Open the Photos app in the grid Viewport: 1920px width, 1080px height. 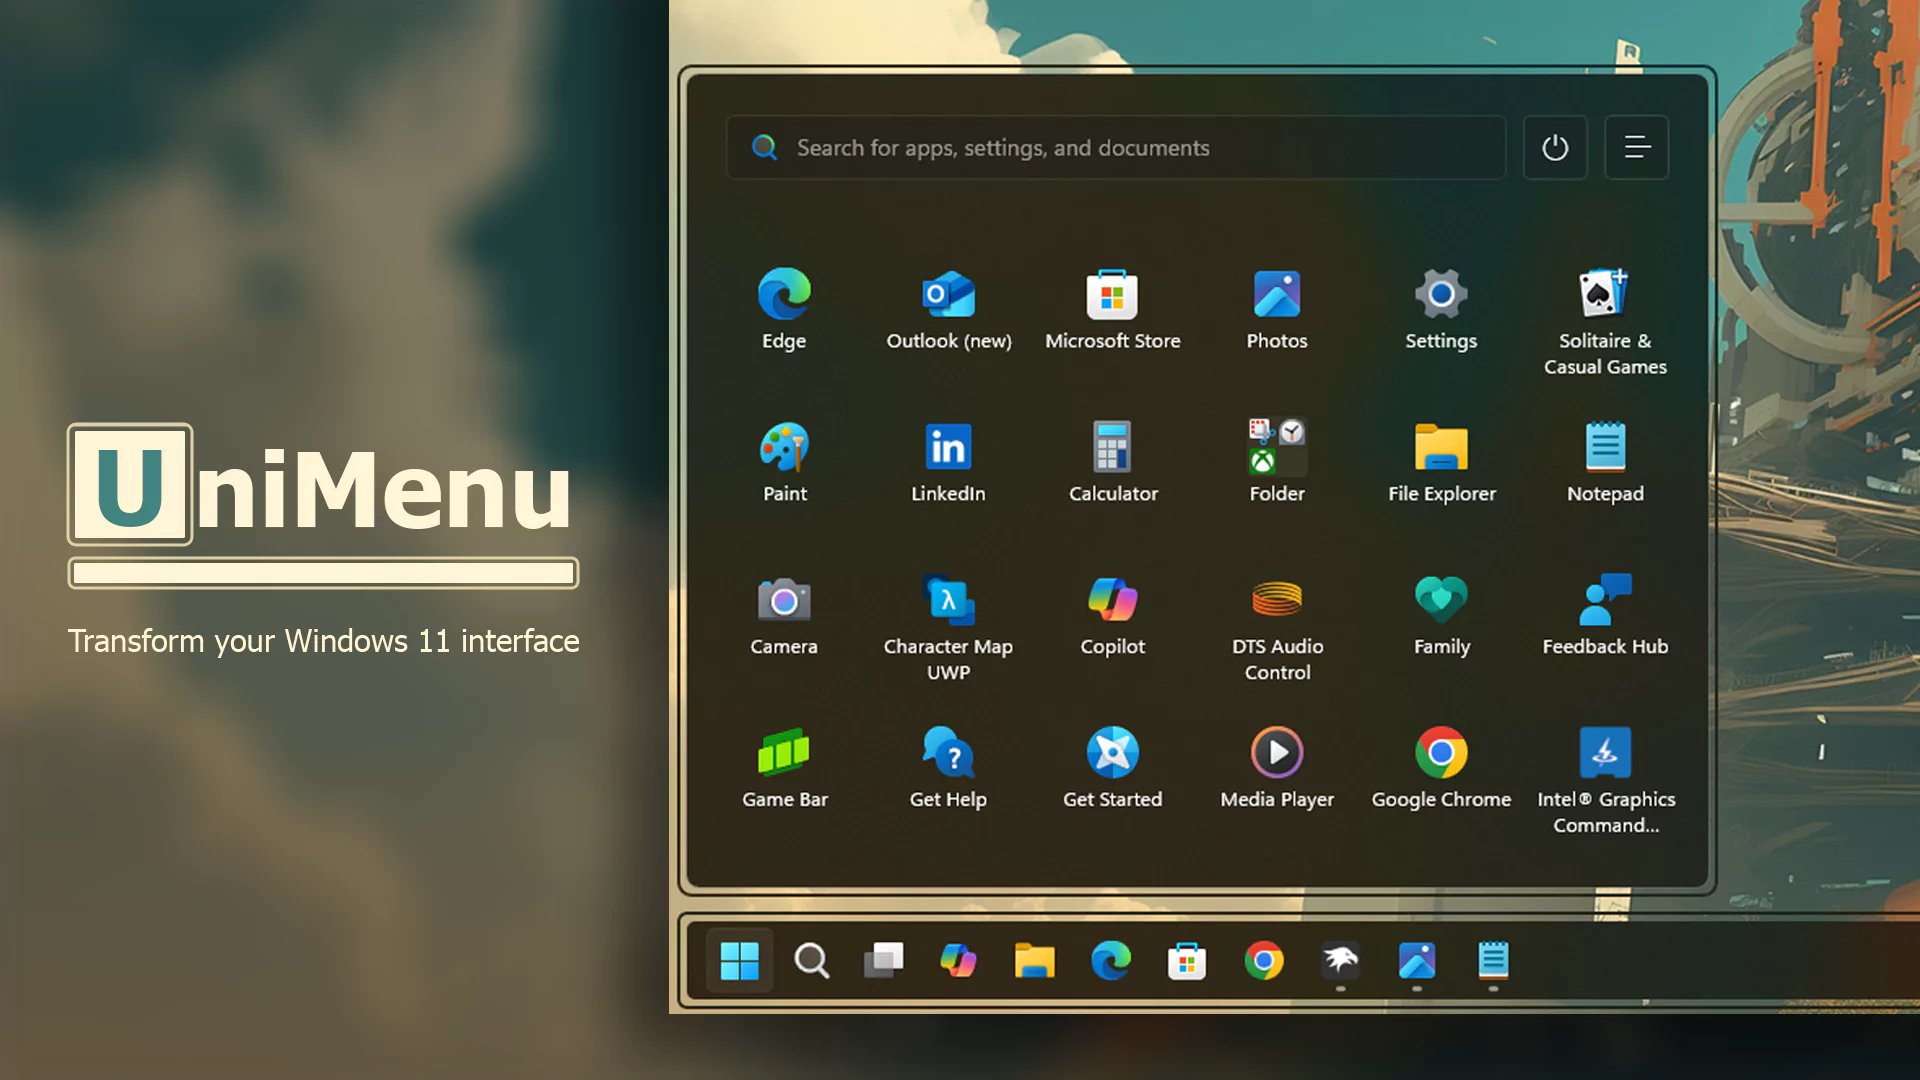[x=1277, y=309]
